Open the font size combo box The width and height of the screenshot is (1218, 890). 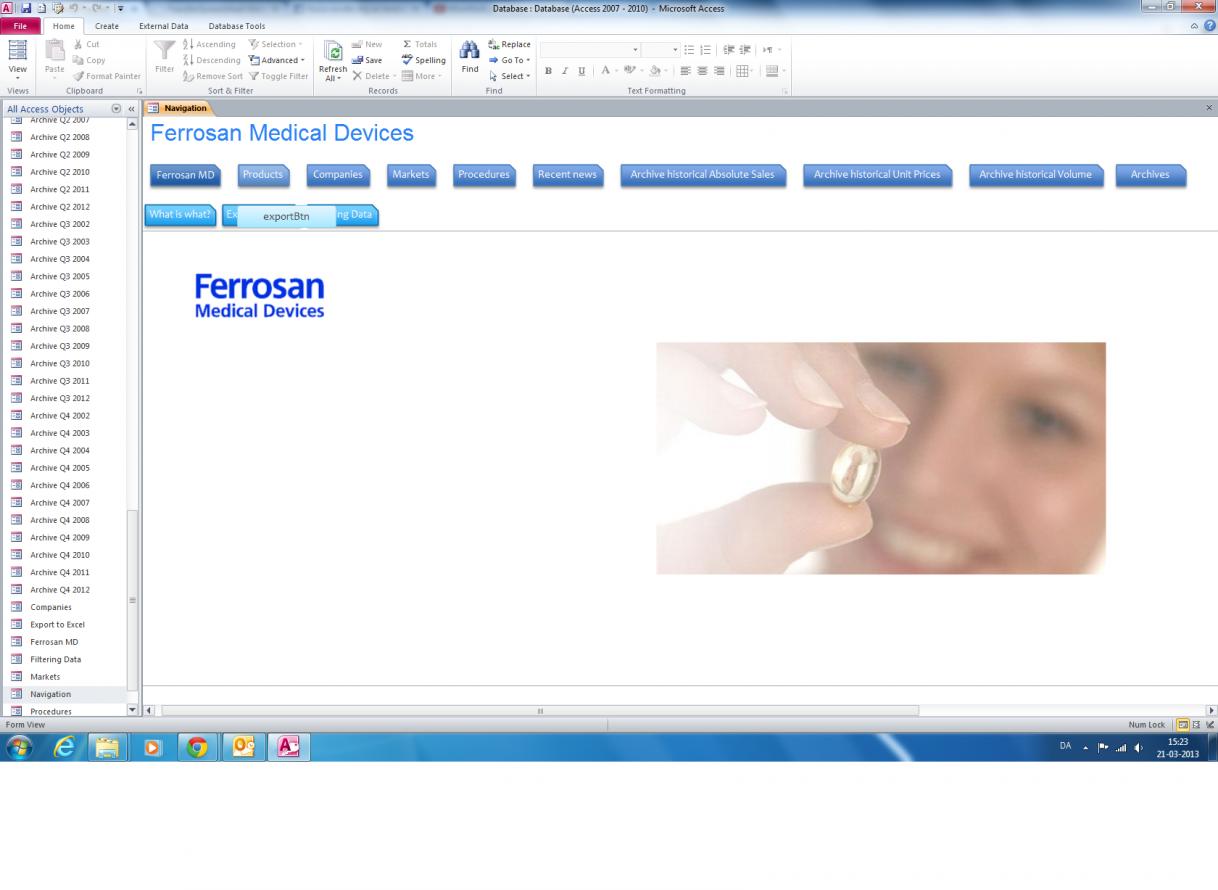coord(661,50)
